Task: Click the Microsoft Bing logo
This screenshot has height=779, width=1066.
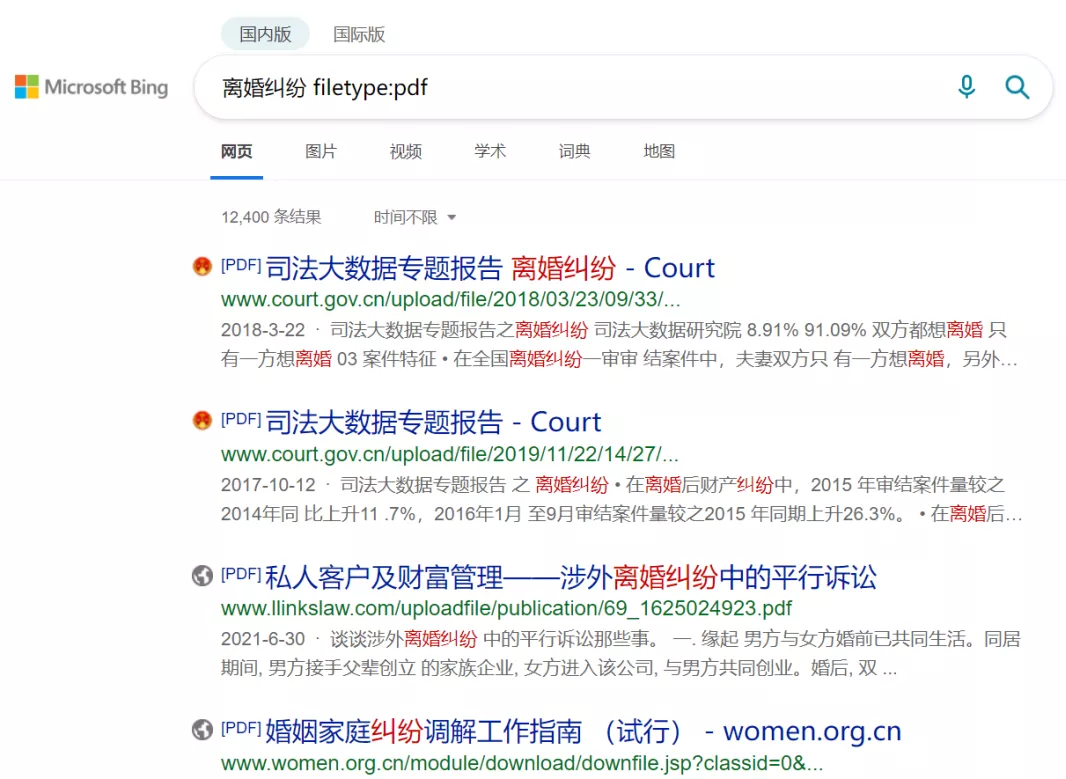Action: click(90, 87)
